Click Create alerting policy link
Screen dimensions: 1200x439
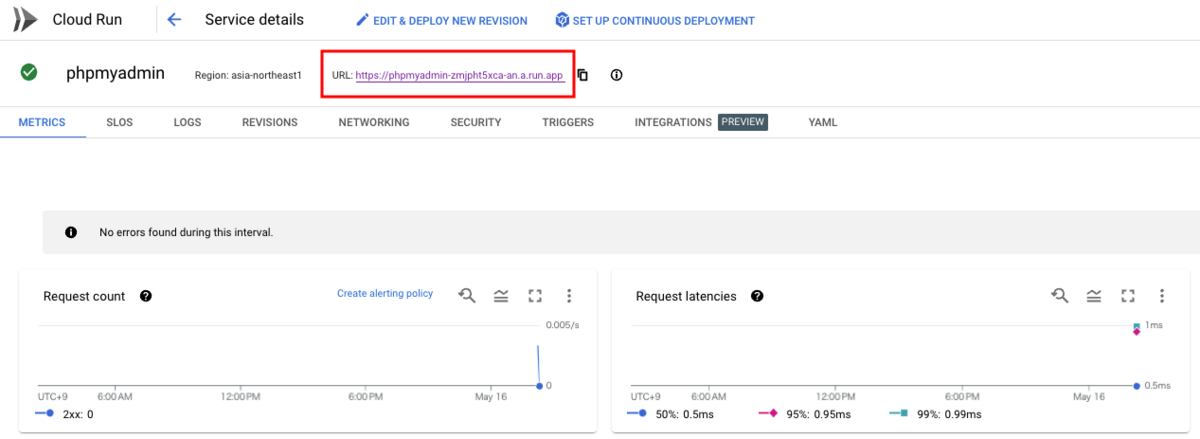tap(385, 293)
